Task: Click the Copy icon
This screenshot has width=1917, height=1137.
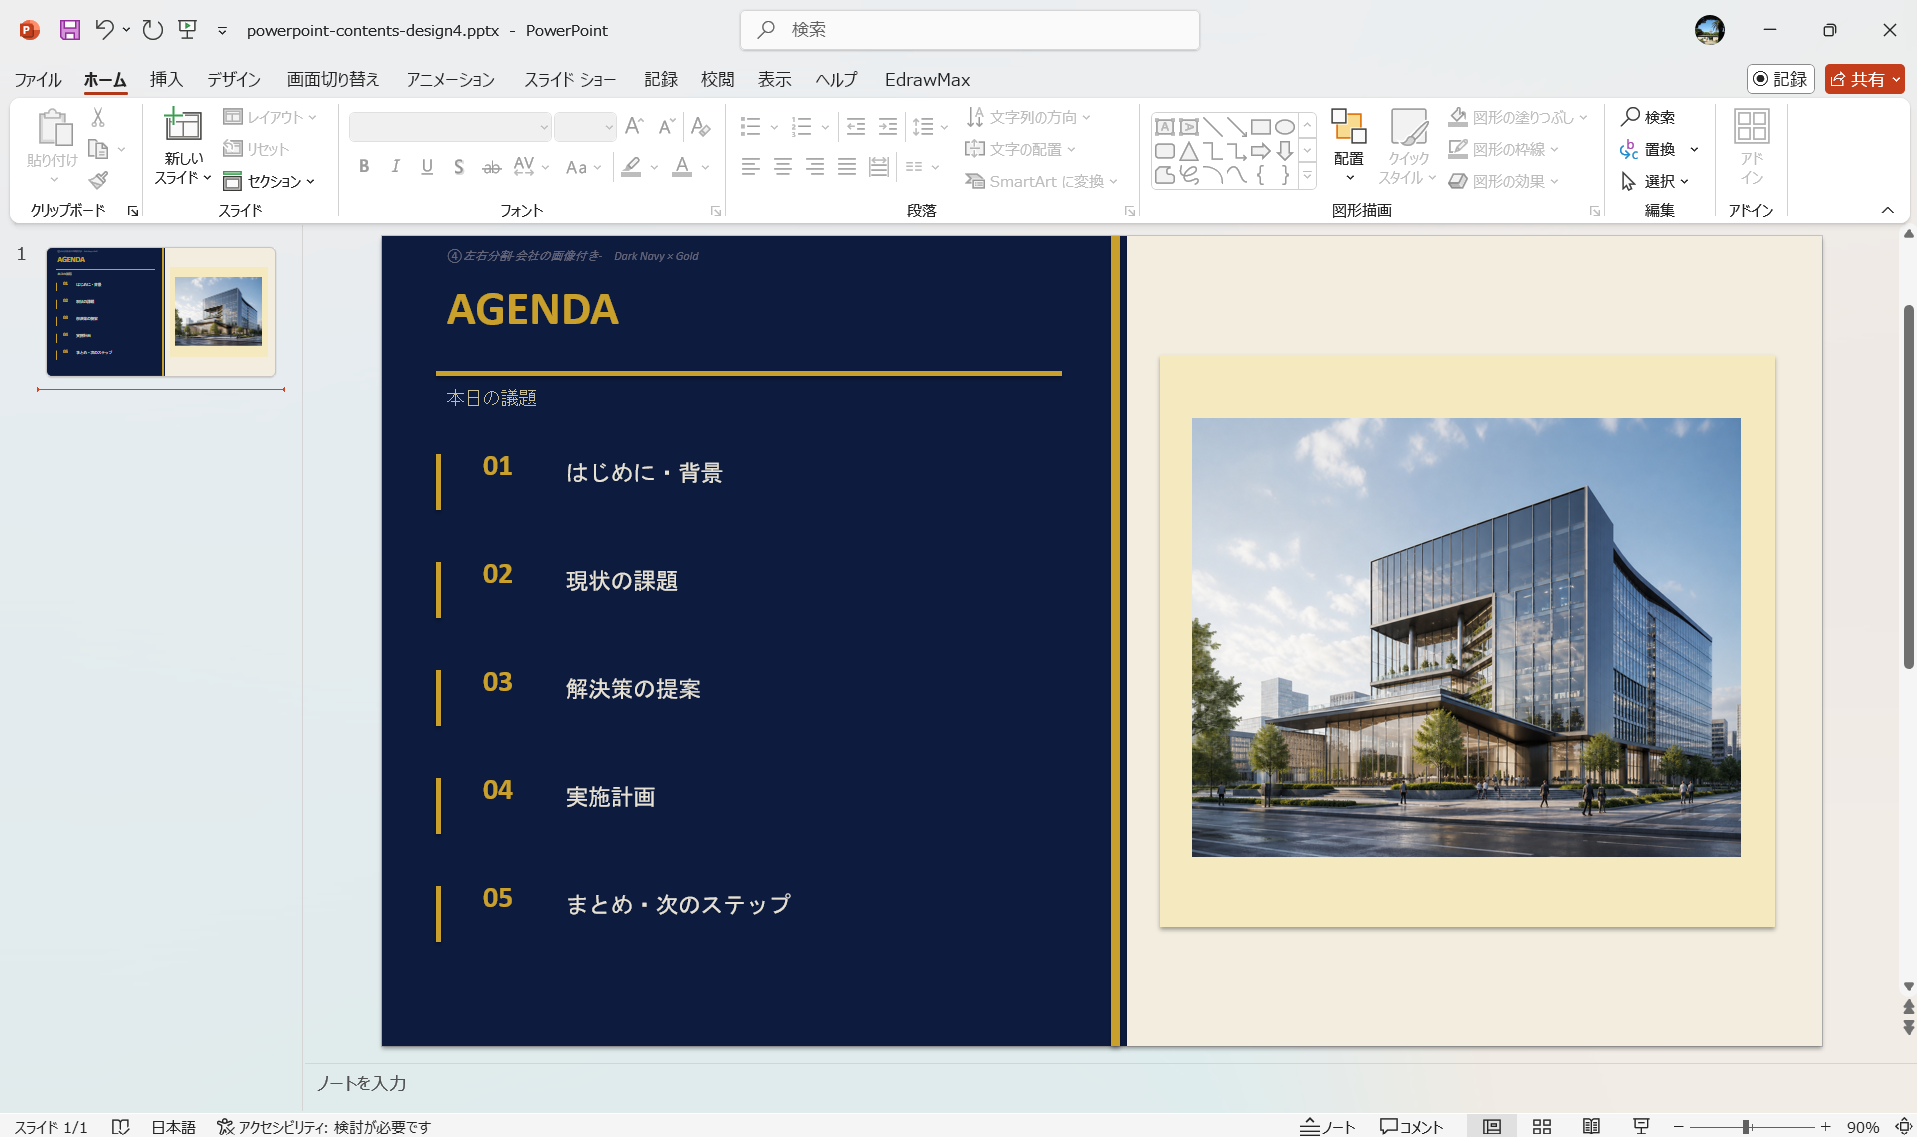Action: point(98,149)
